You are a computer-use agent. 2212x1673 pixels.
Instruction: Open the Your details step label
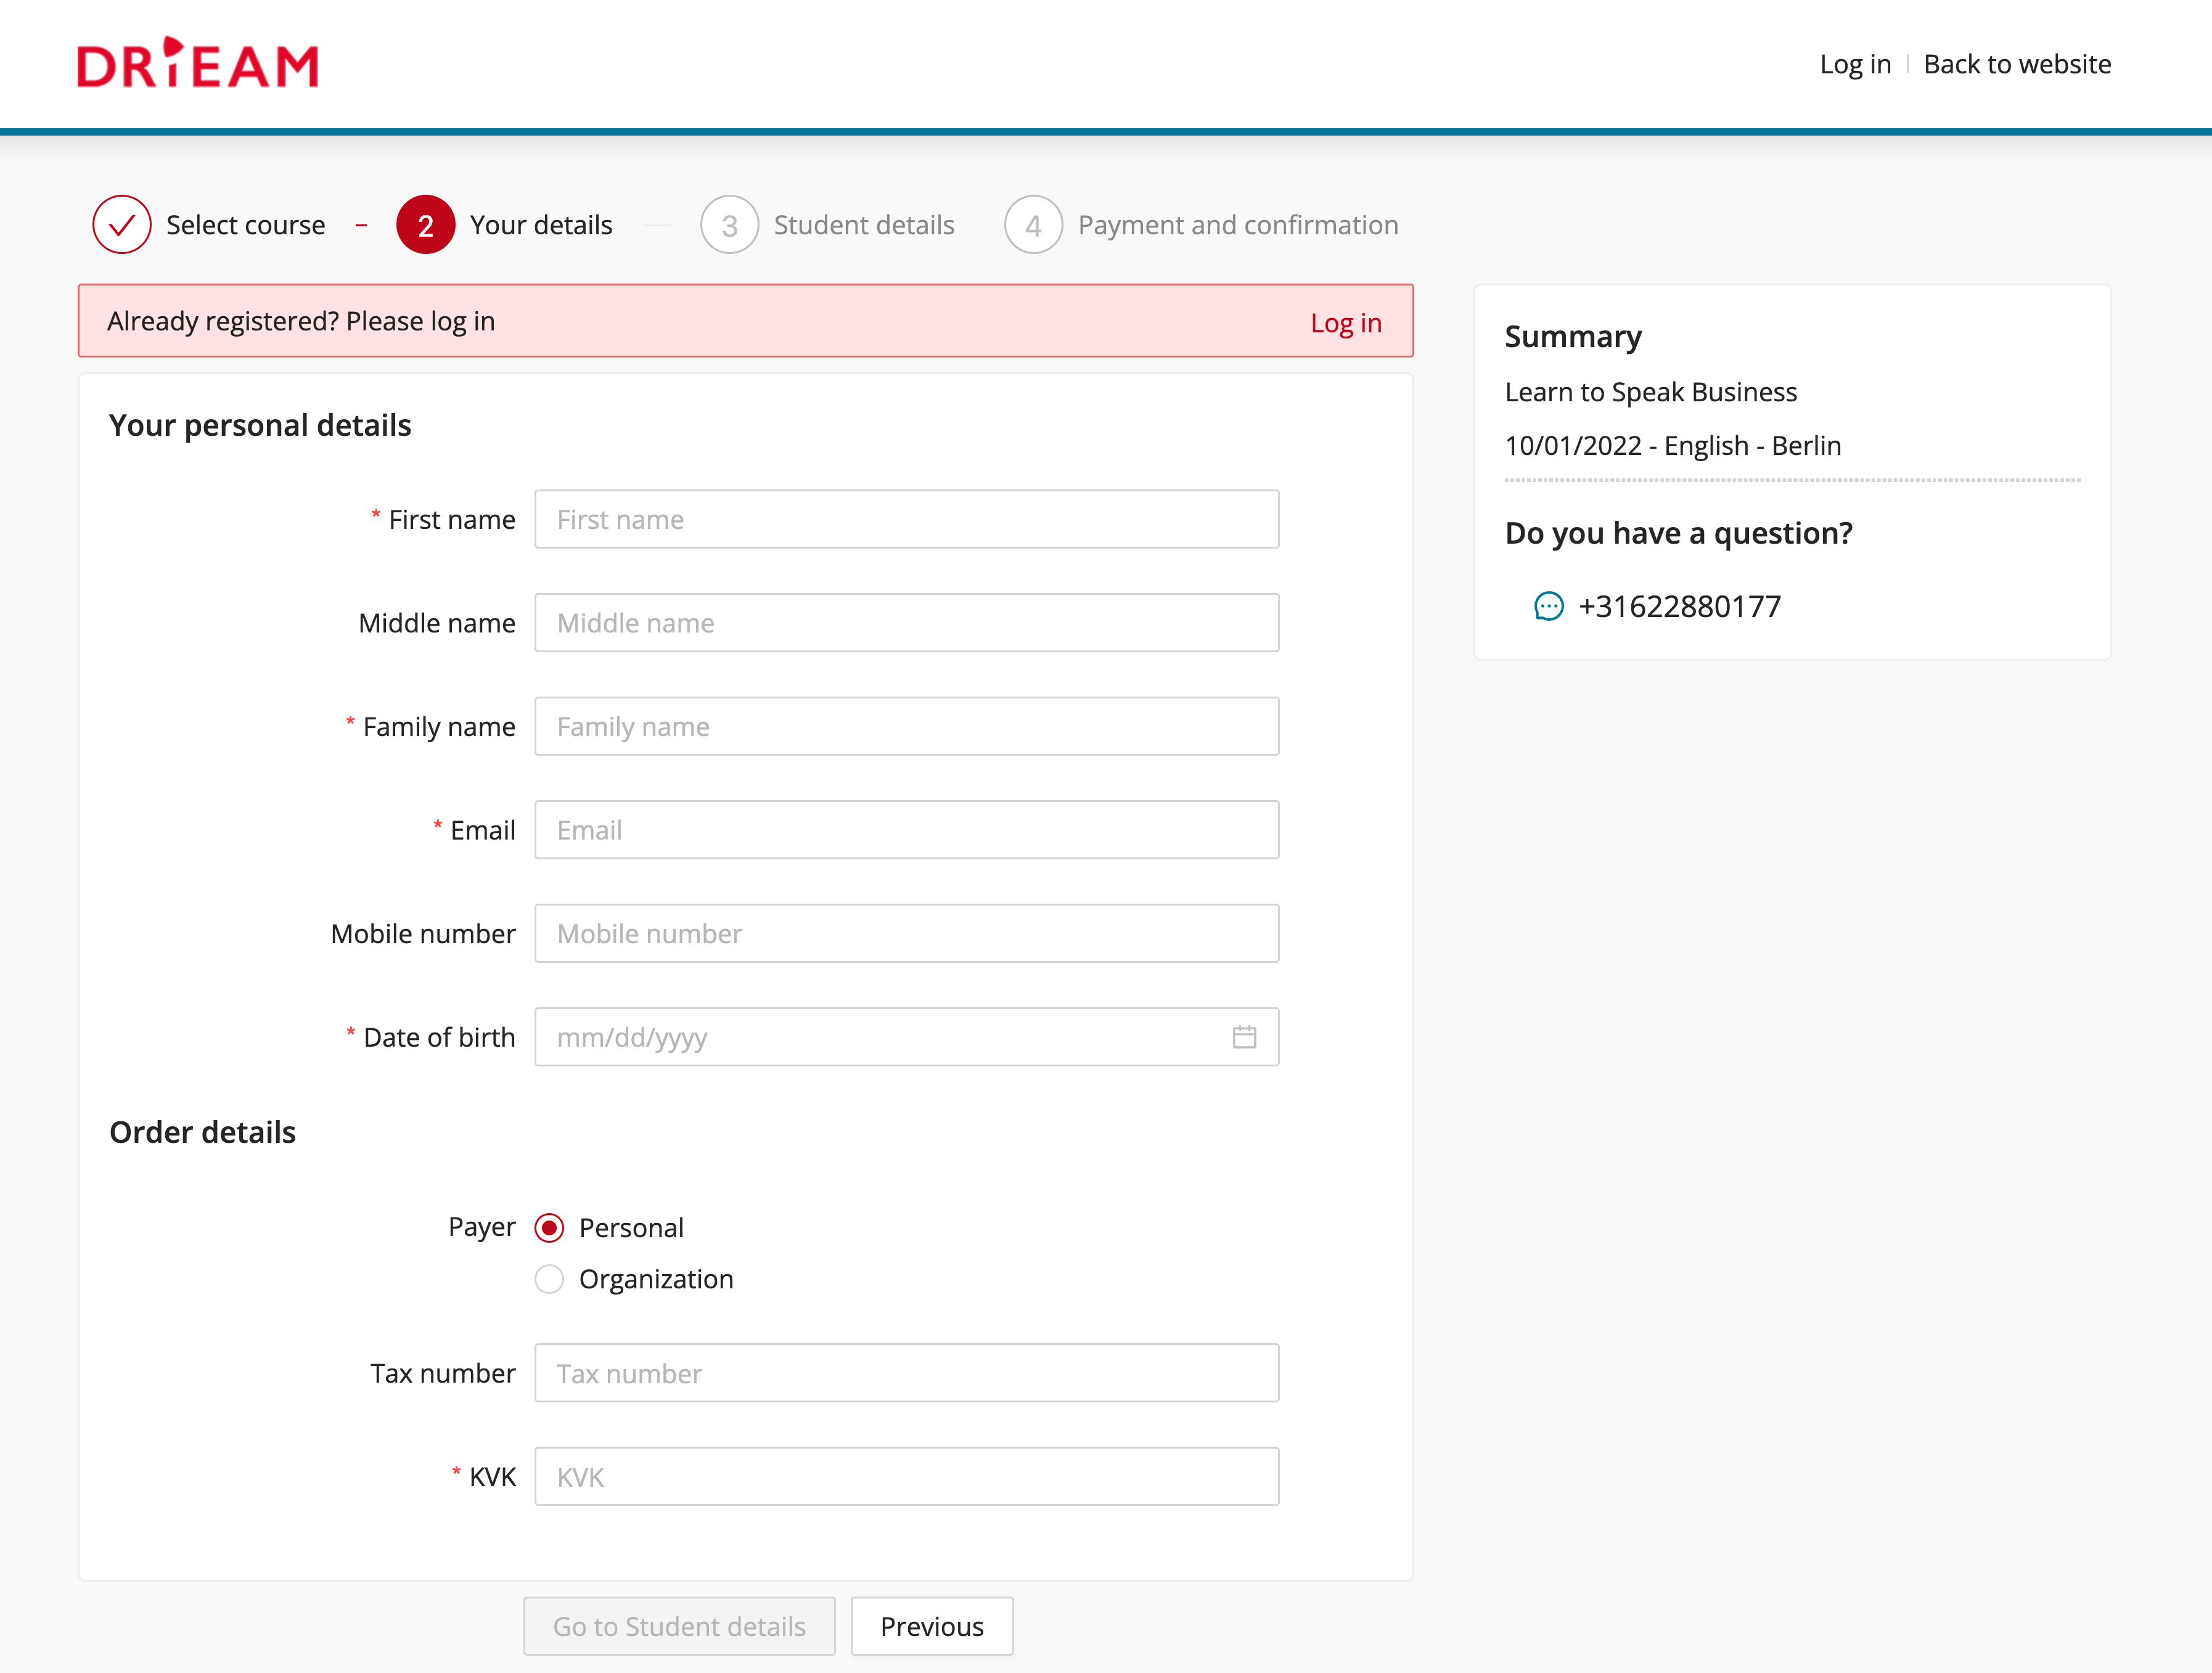pos(541,225)
